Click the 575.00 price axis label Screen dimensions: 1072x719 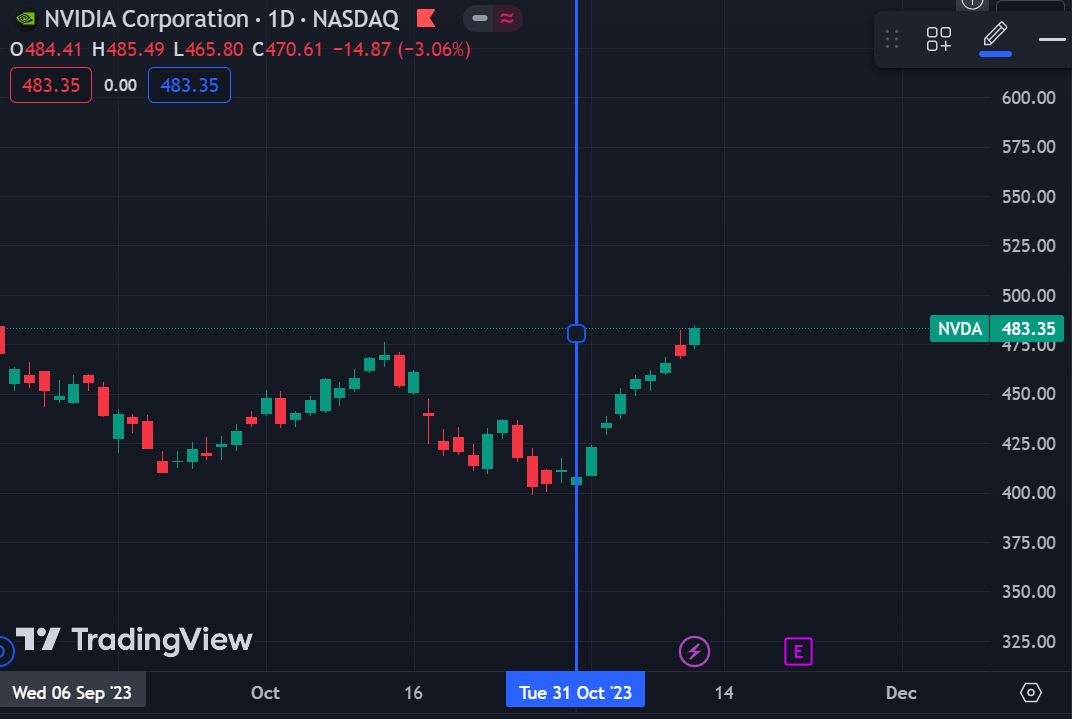point(1028,147)
